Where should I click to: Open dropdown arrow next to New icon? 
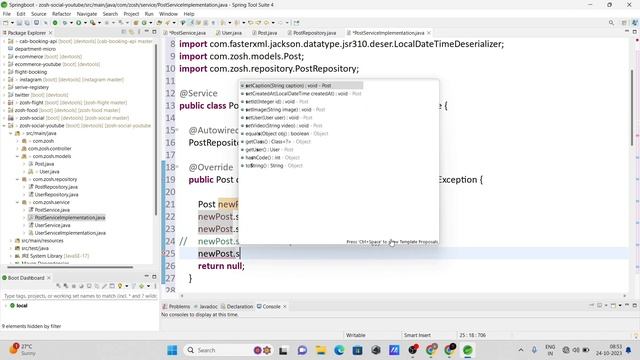pos(12,23)
